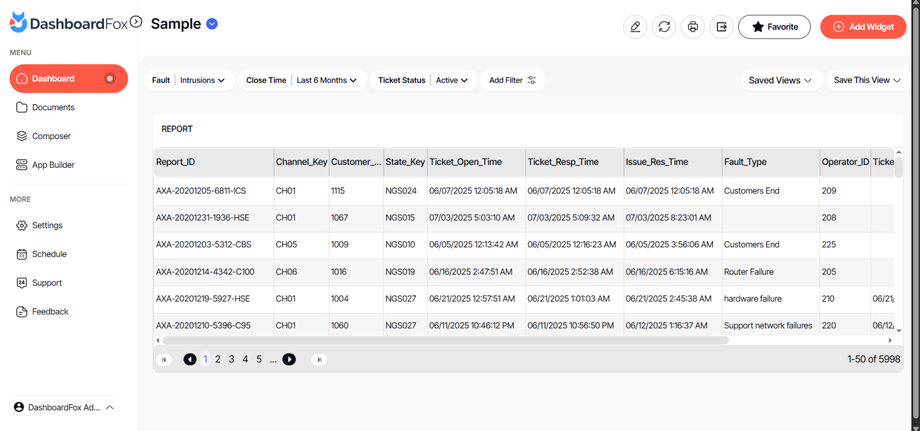This screenshot has width=920, height=431.
Task: Open the Sample dashboard selector dropdown
Action: coord(212,24)
